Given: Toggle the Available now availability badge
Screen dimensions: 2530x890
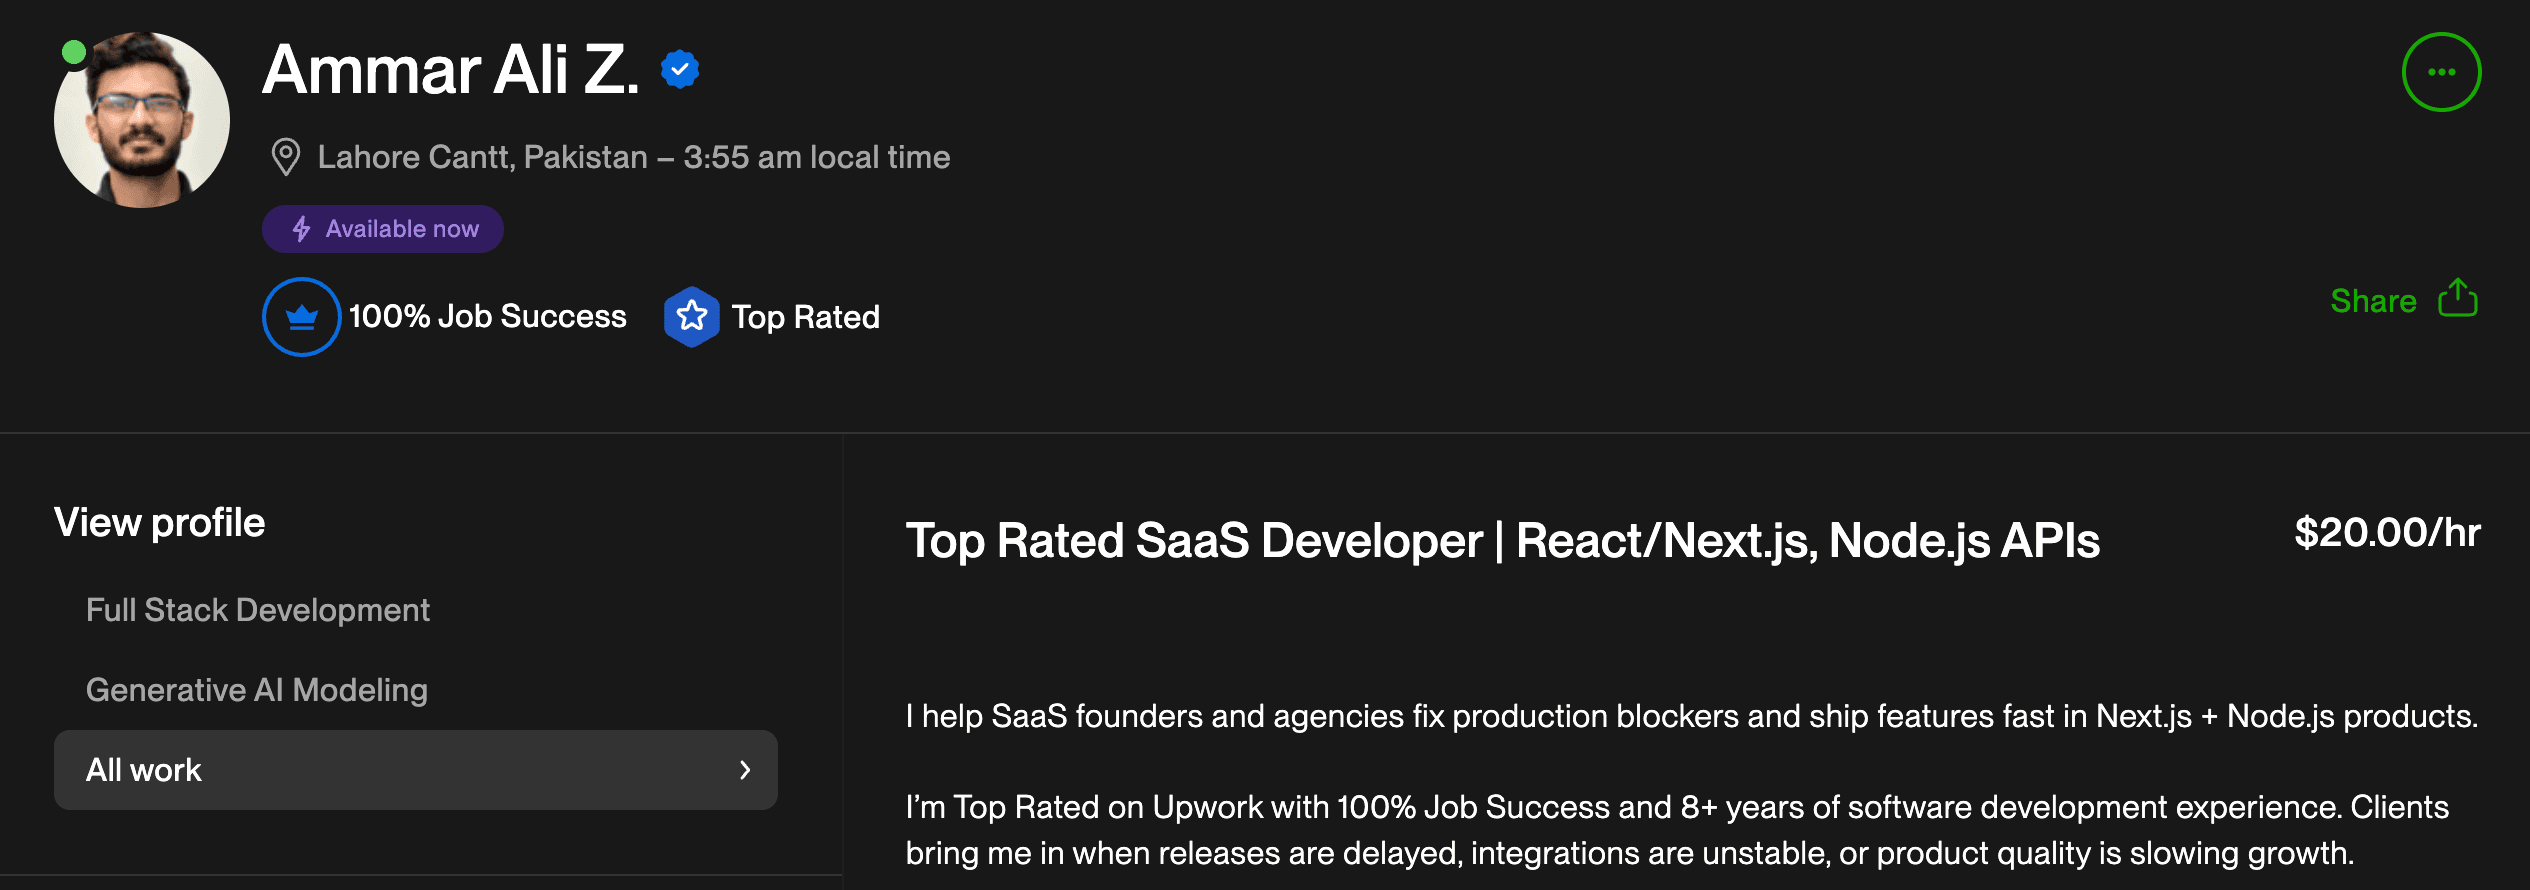Looking at the screenshot, I should click(383, 228).
